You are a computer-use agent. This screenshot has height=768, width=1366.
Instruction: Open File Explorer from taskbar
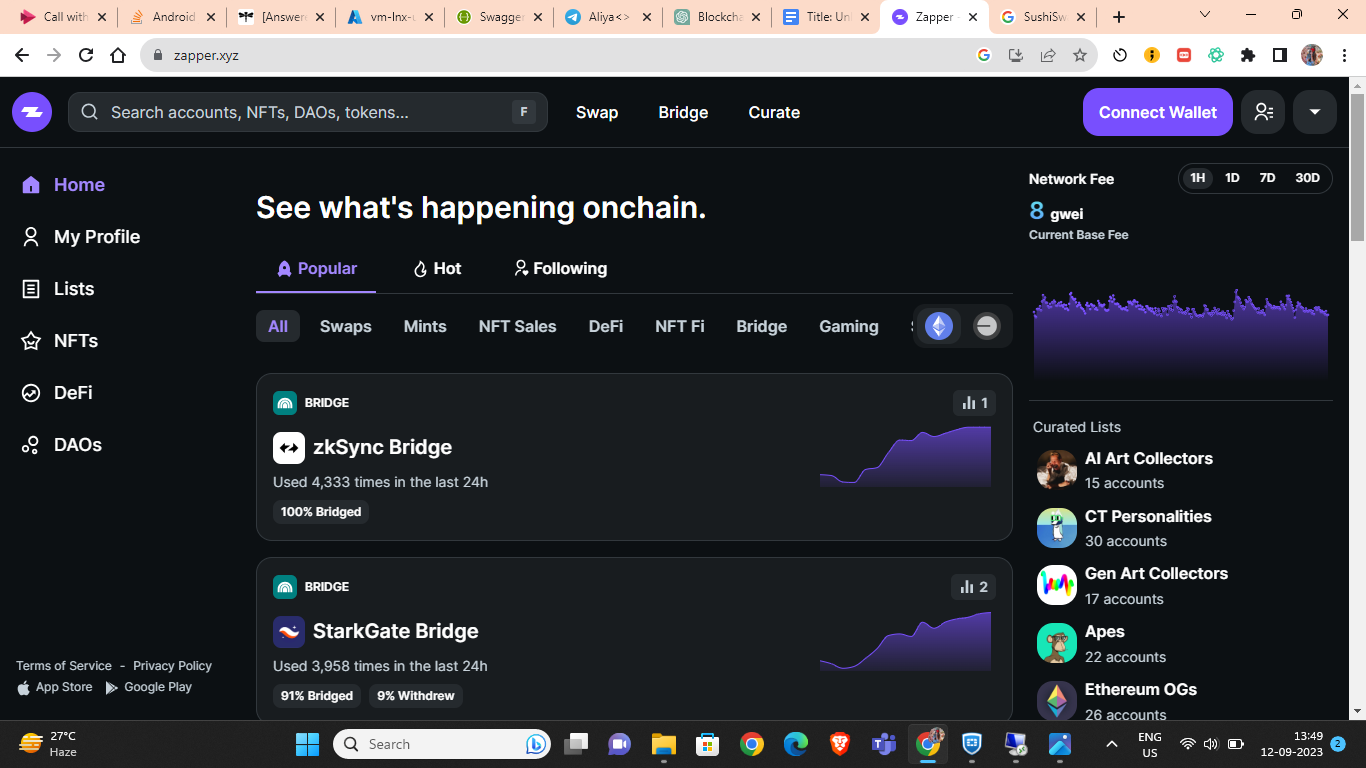(664, 744)
